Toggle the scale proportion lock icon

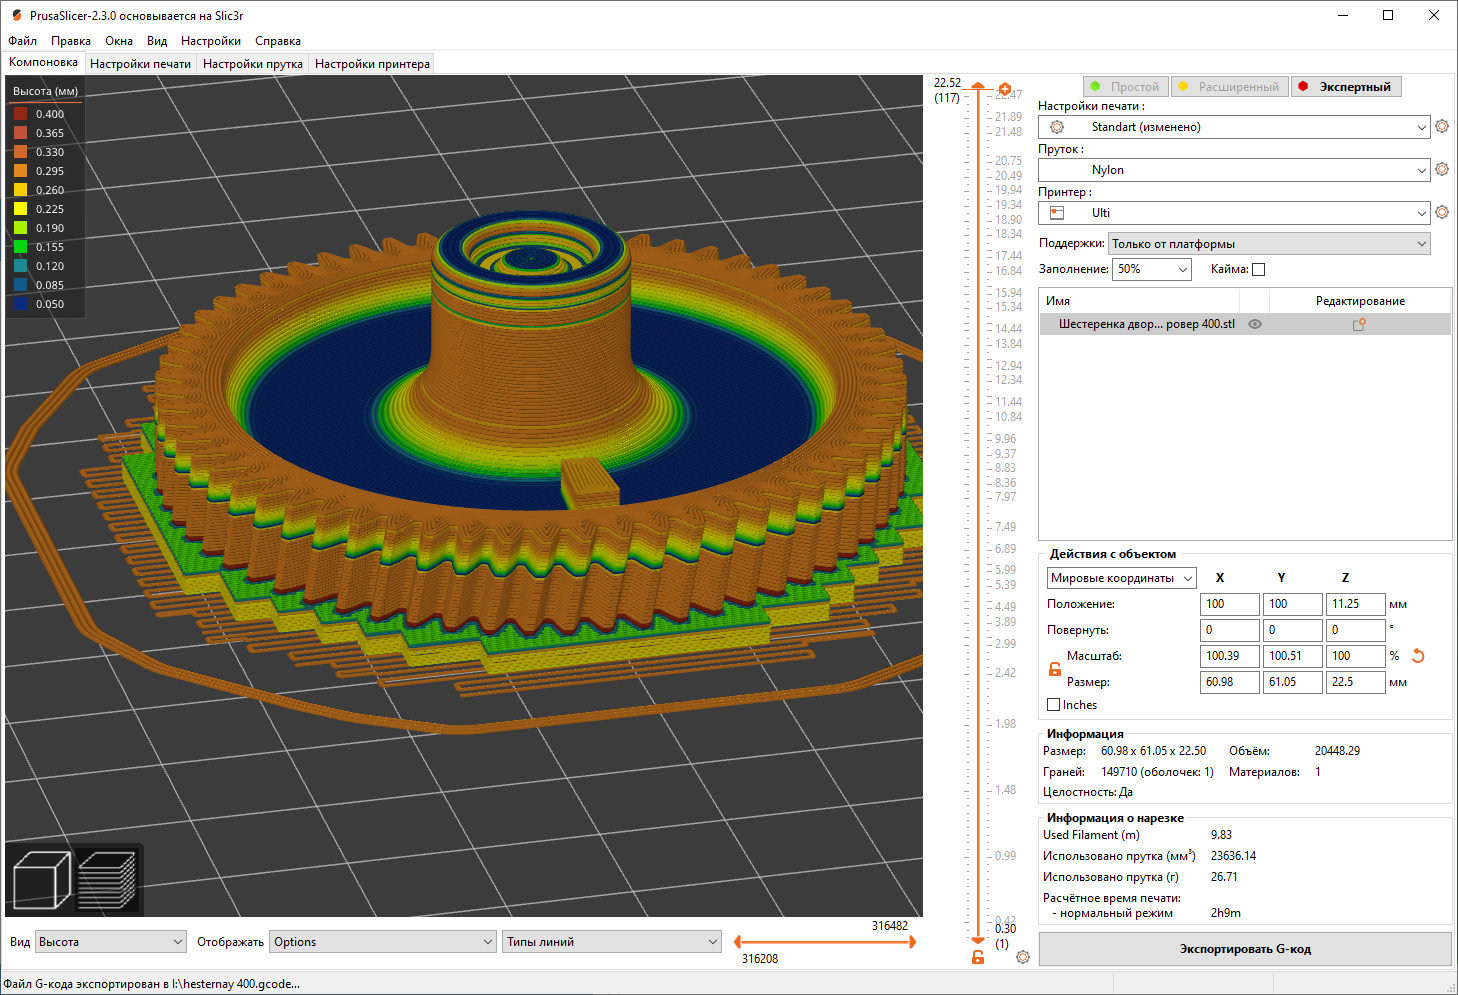click(1054, 669)
